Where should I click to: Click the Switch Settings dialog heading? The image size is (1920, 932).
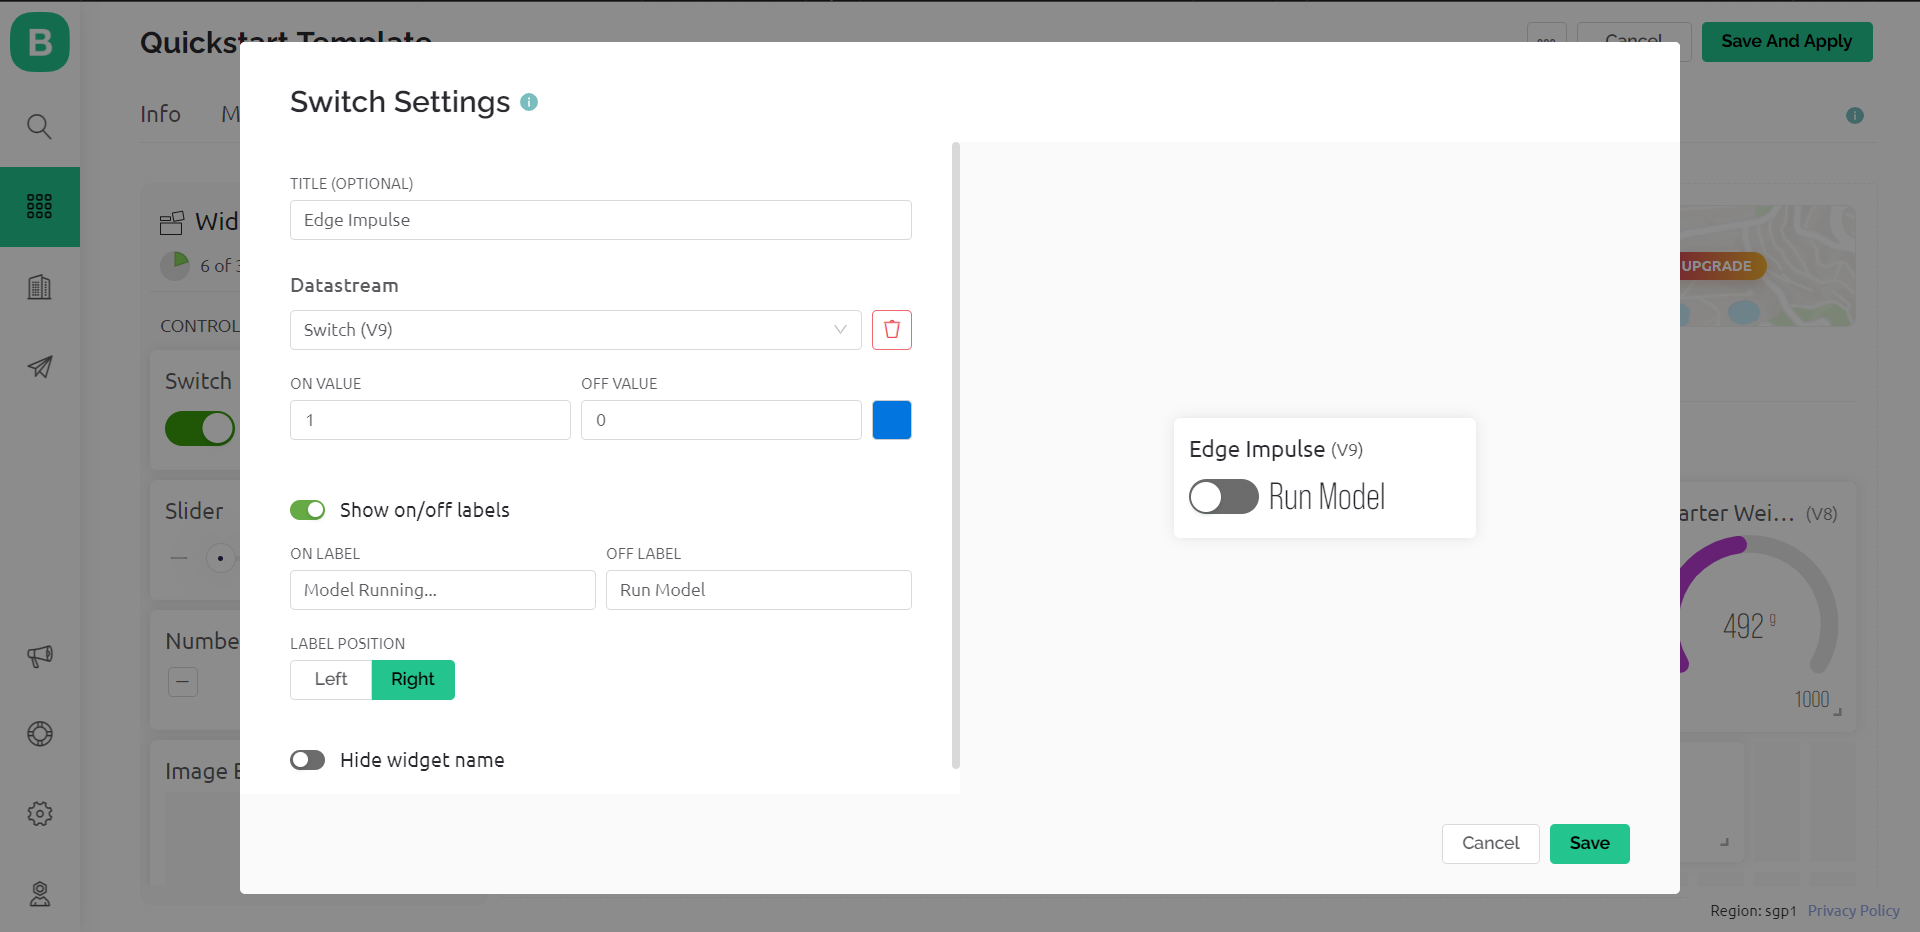tap(400, 102)
